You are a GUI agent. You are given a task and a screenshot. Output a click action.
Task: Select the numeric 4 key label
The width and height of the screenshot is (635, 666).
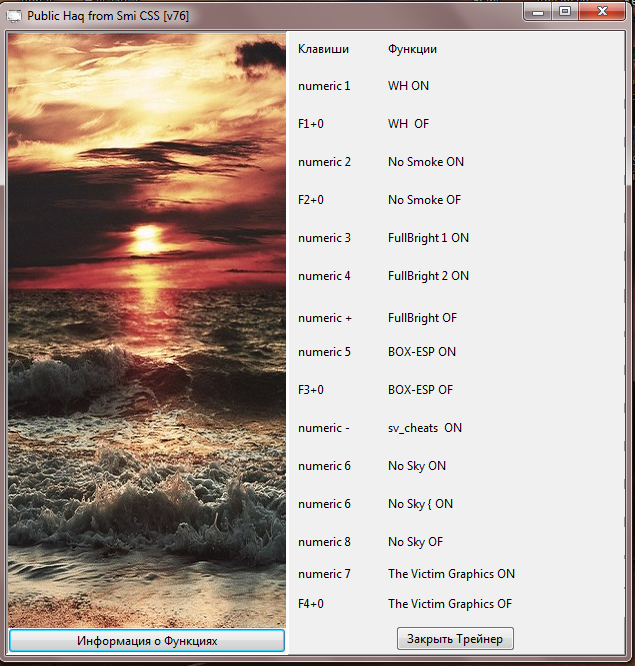(324, 277)
